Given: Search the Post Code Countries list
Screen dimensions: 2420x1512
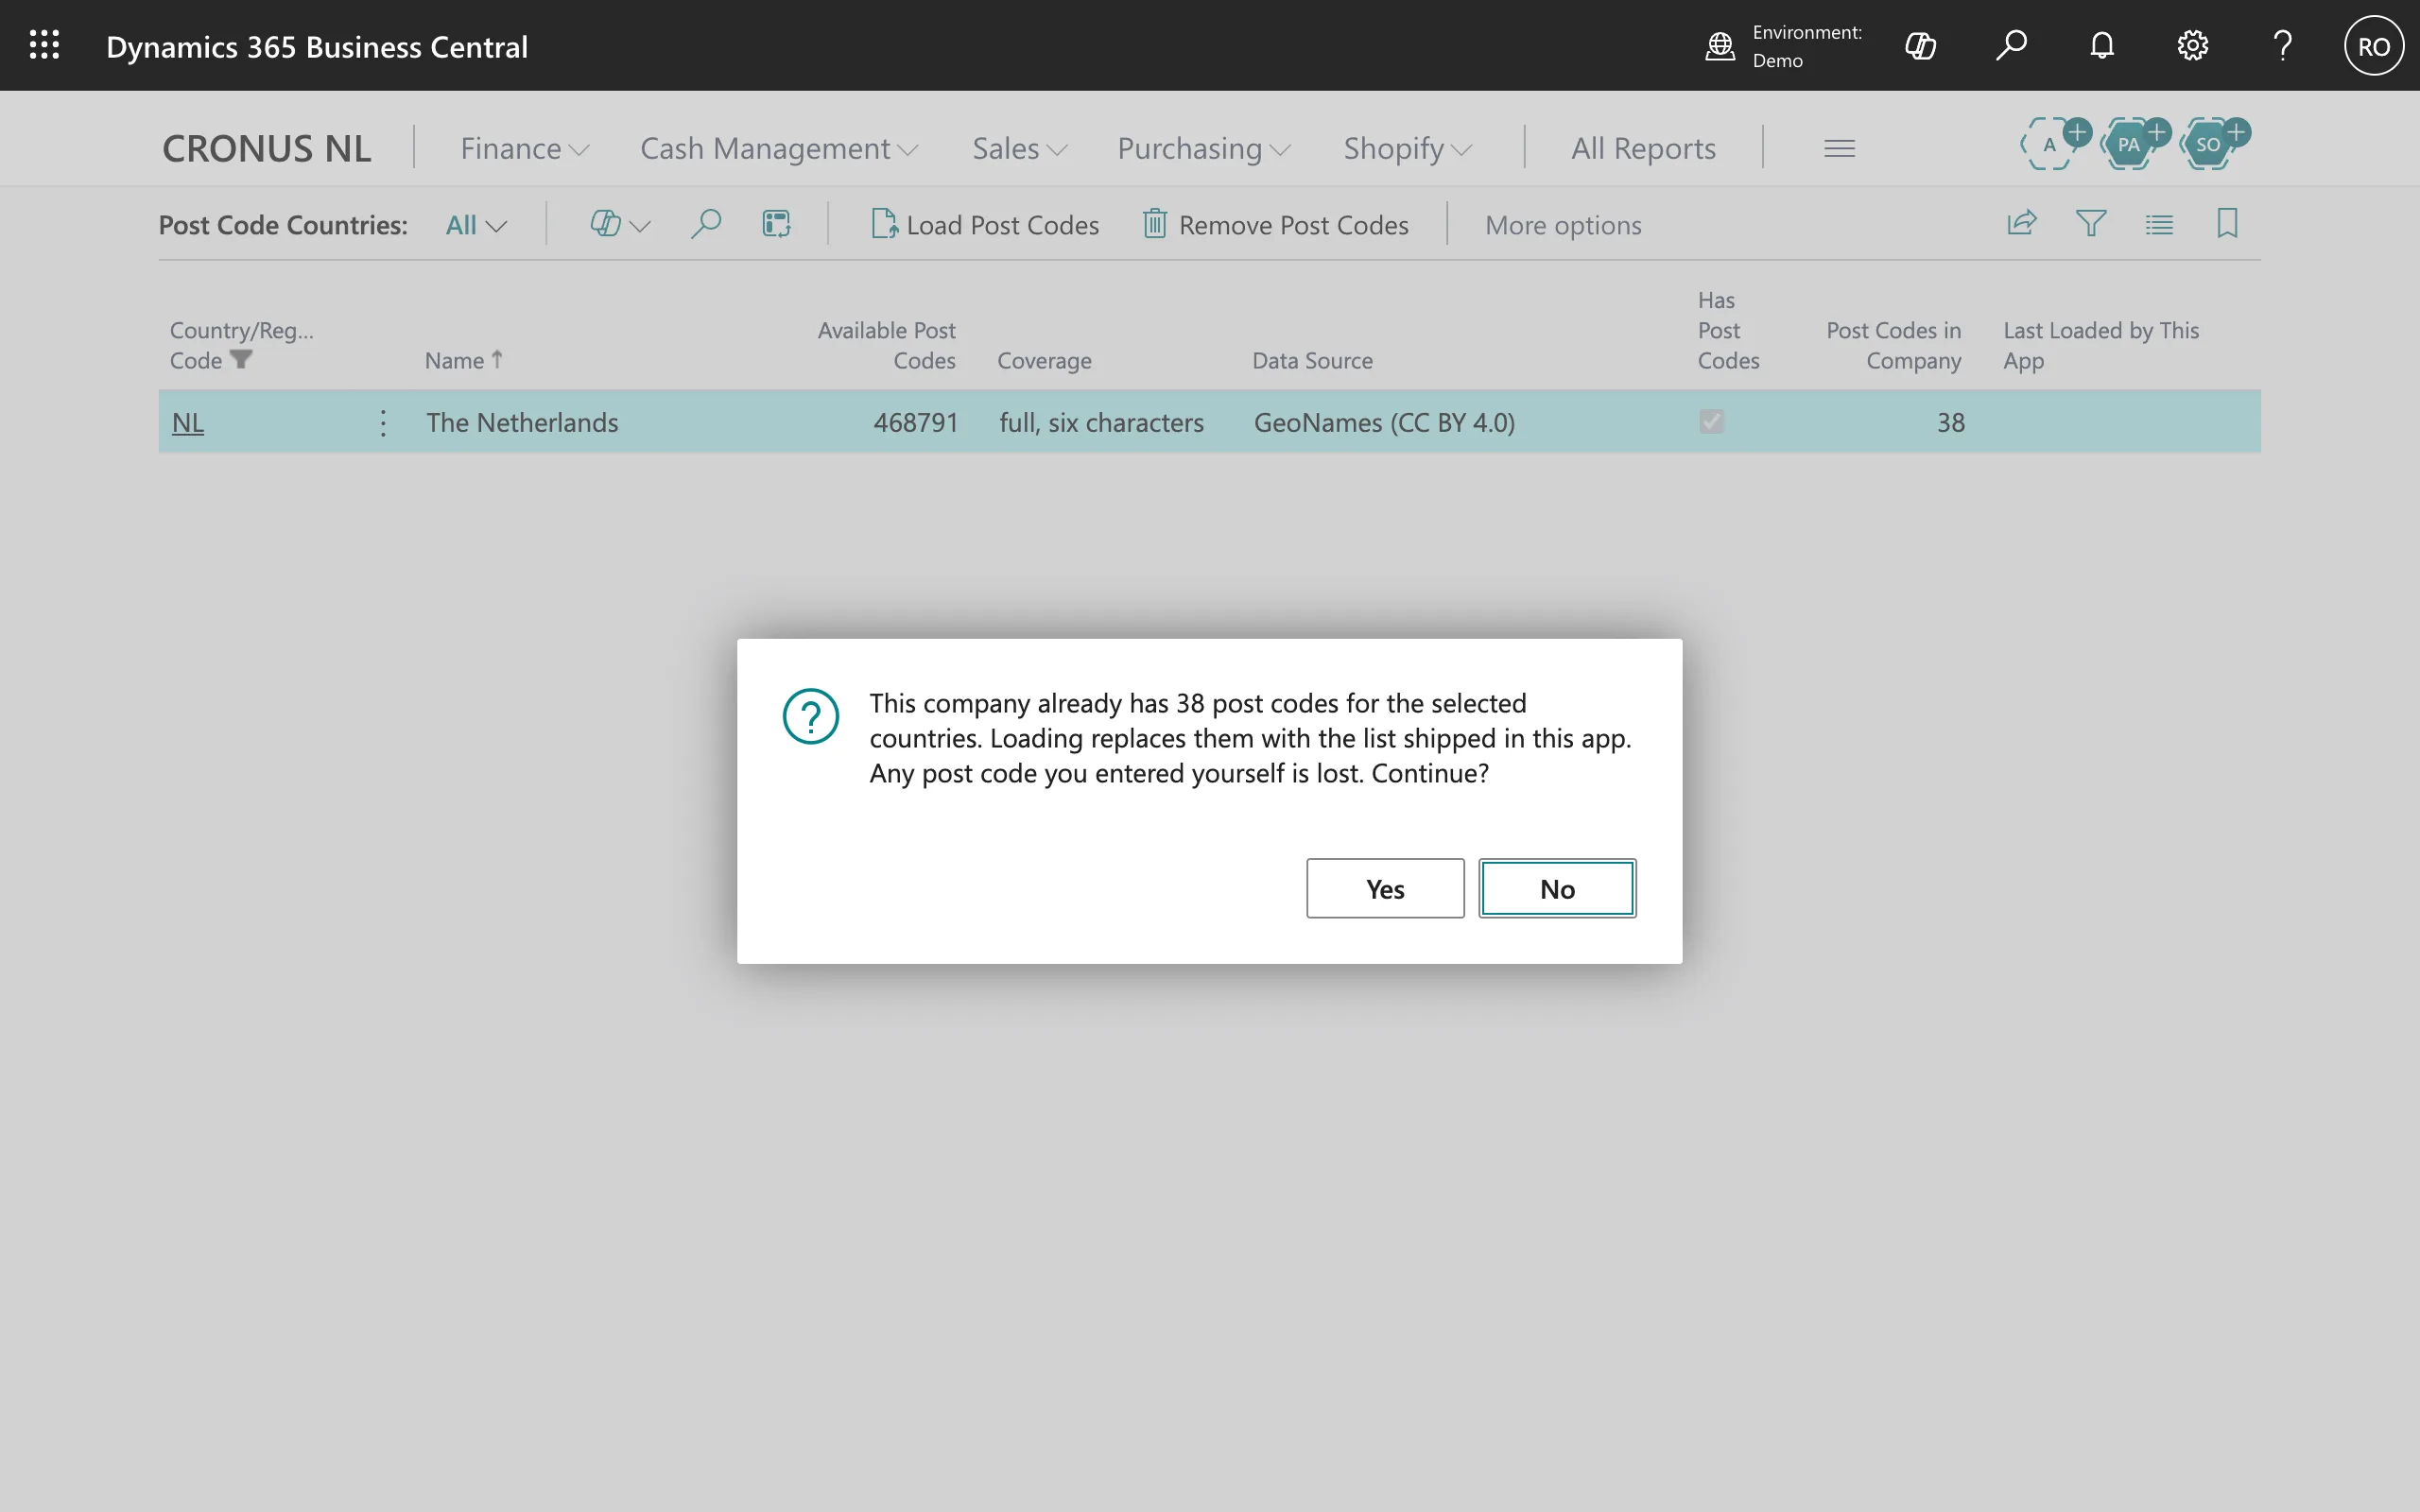Looking at the screenshot, I should [706, 224].
